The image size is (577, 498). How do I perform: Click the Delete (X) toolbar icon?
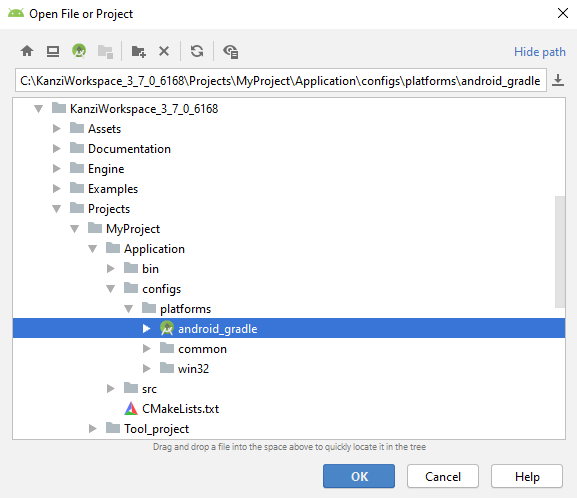tap(164, 51)
